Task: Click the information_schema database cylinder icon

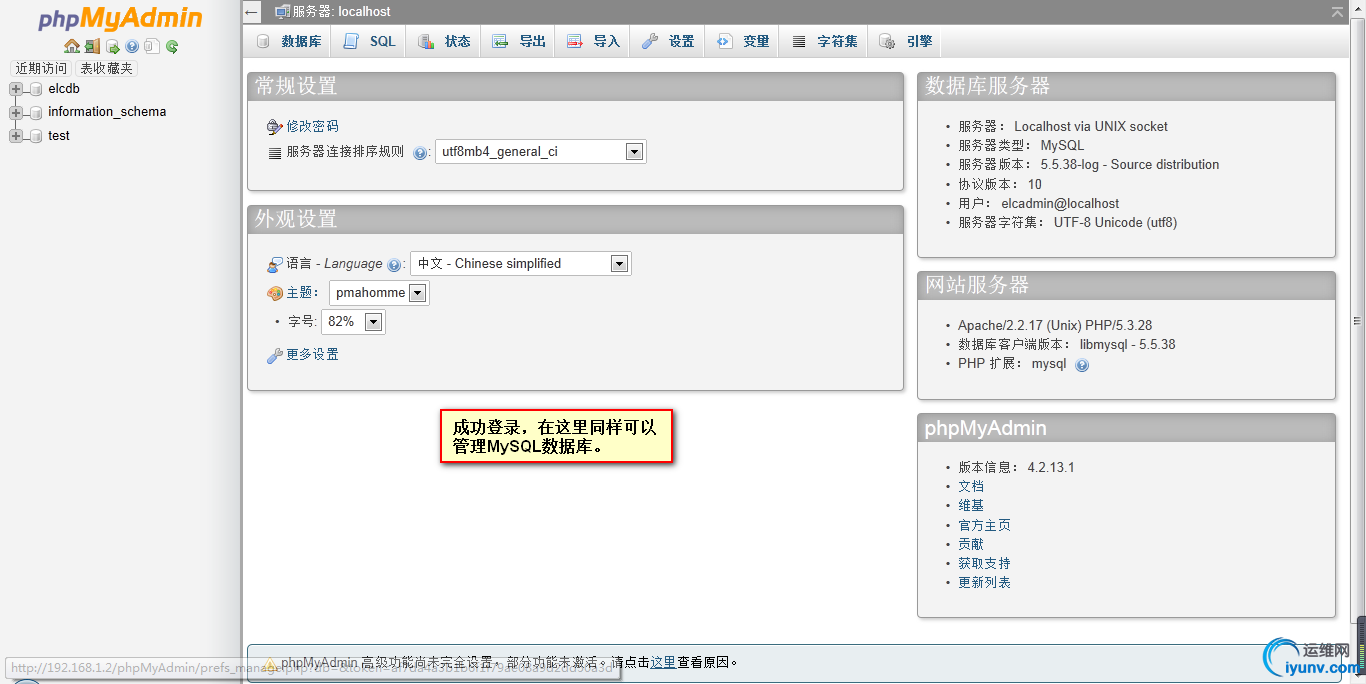Action: pos(36,113)
